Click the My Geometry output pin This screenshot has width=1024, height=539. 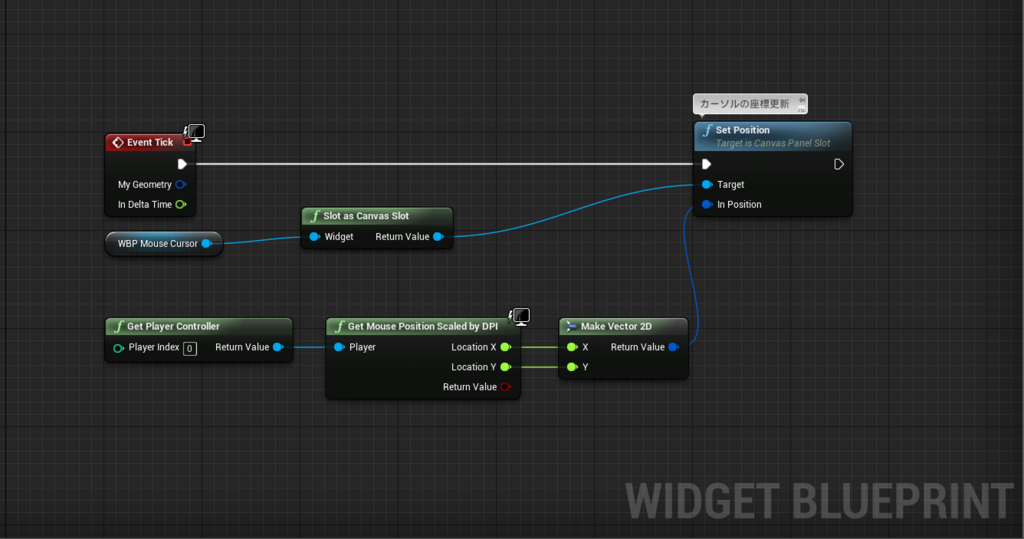181,185
